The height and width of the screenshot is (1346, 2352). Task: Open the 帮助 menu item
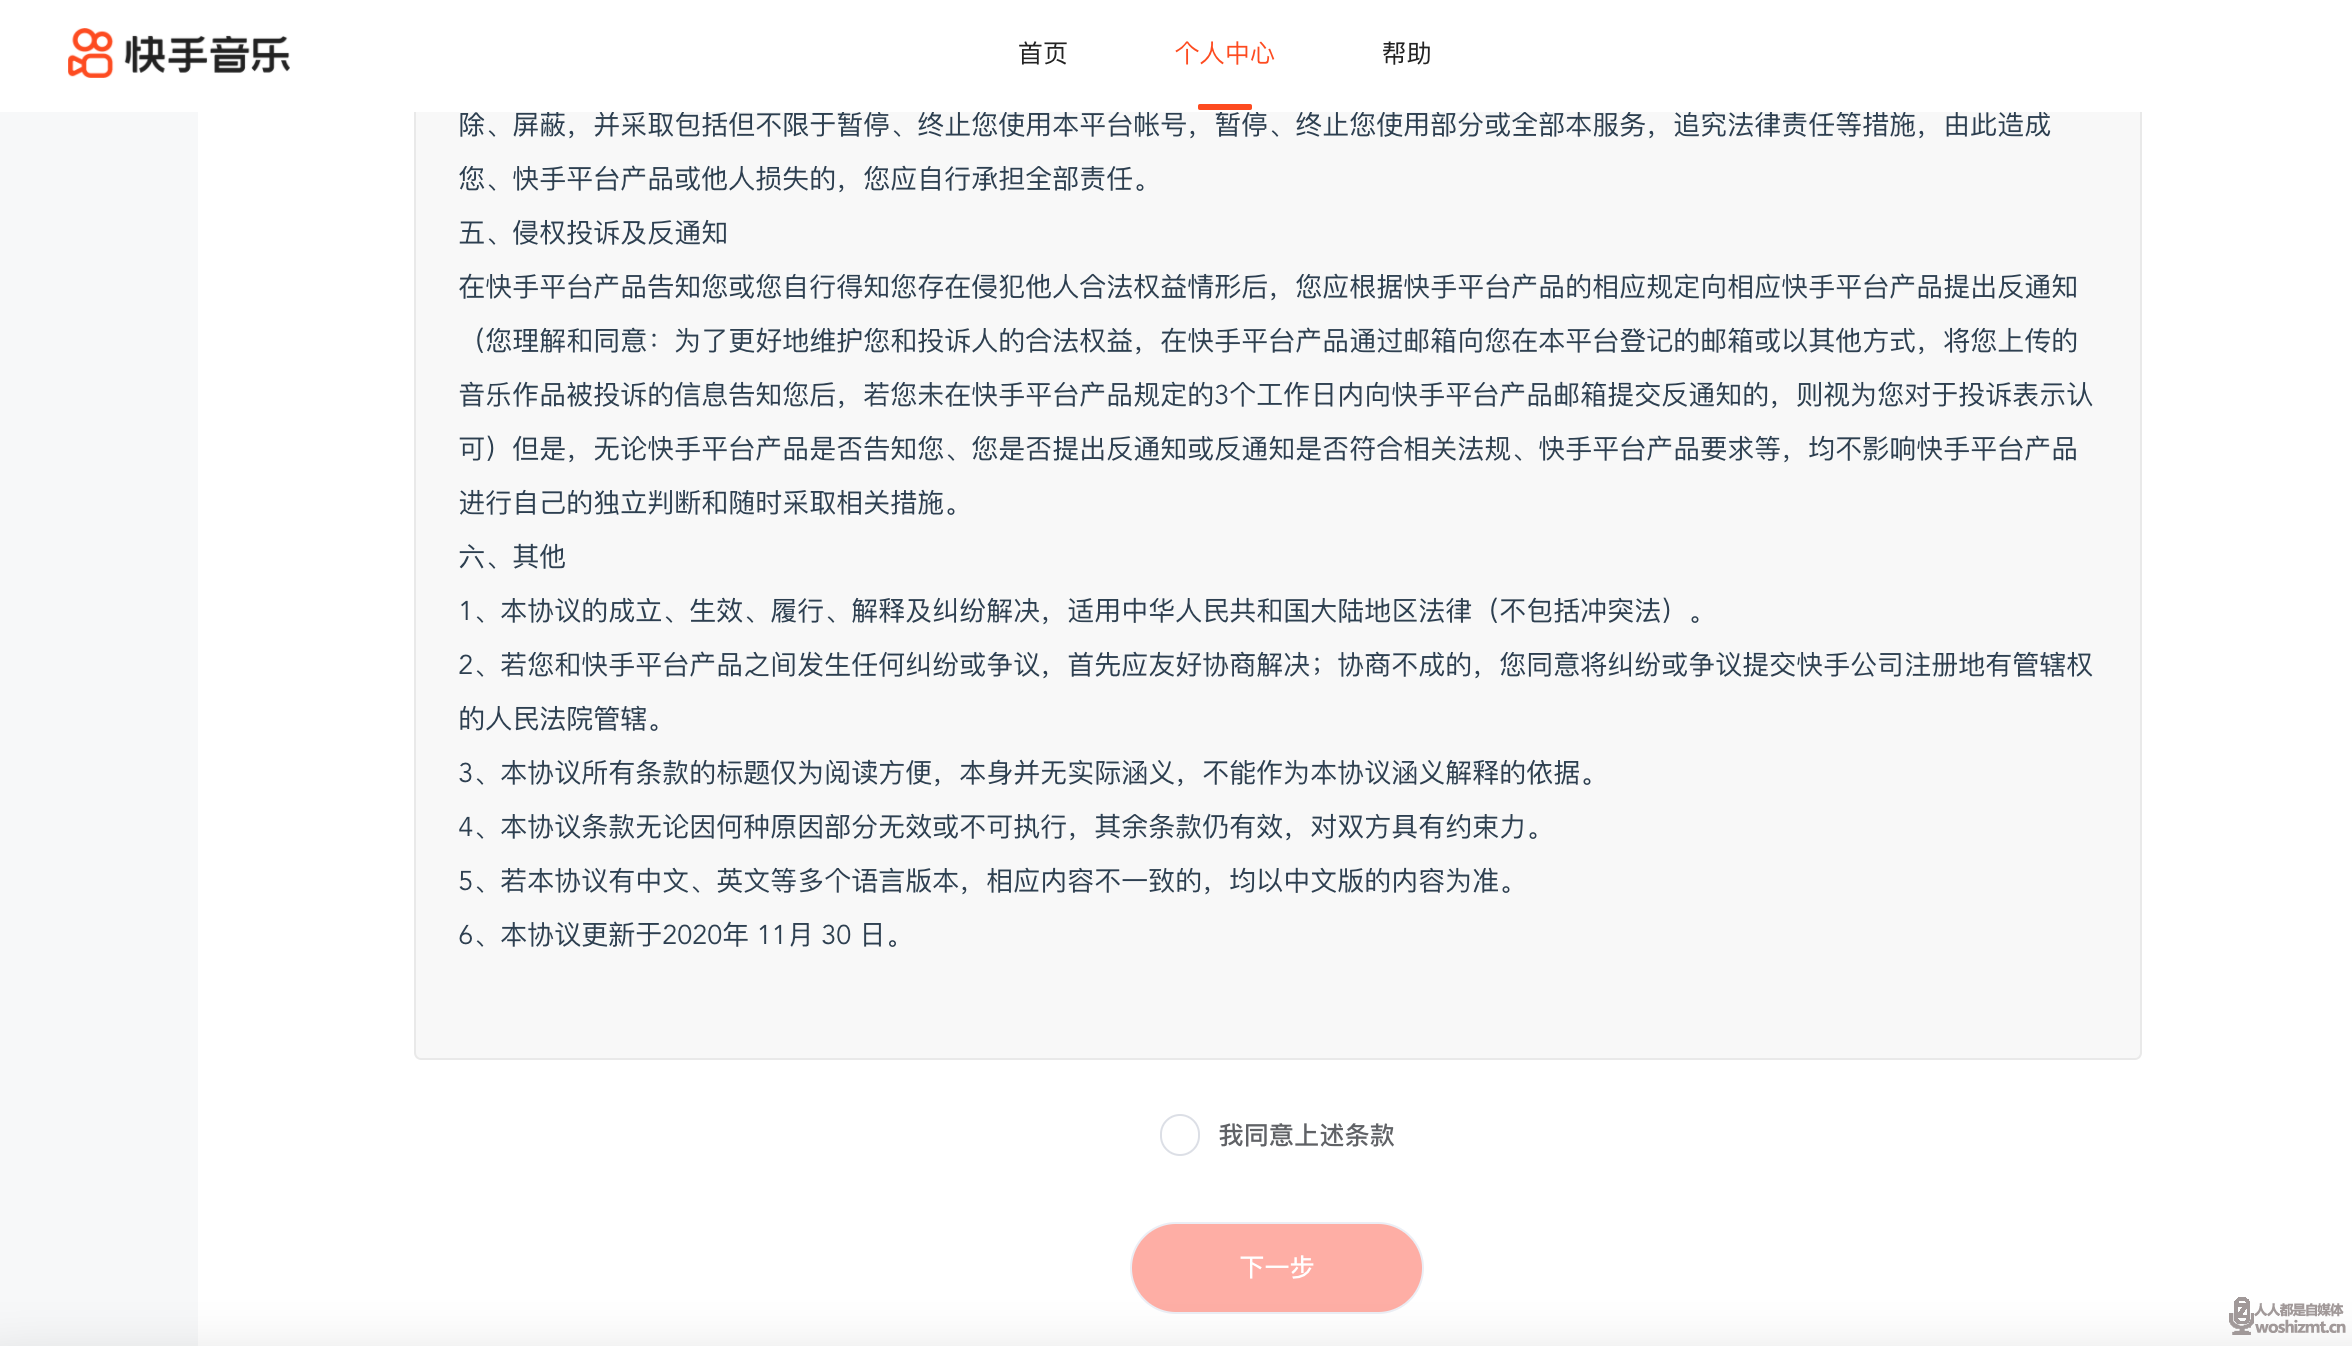[1406, 53]
